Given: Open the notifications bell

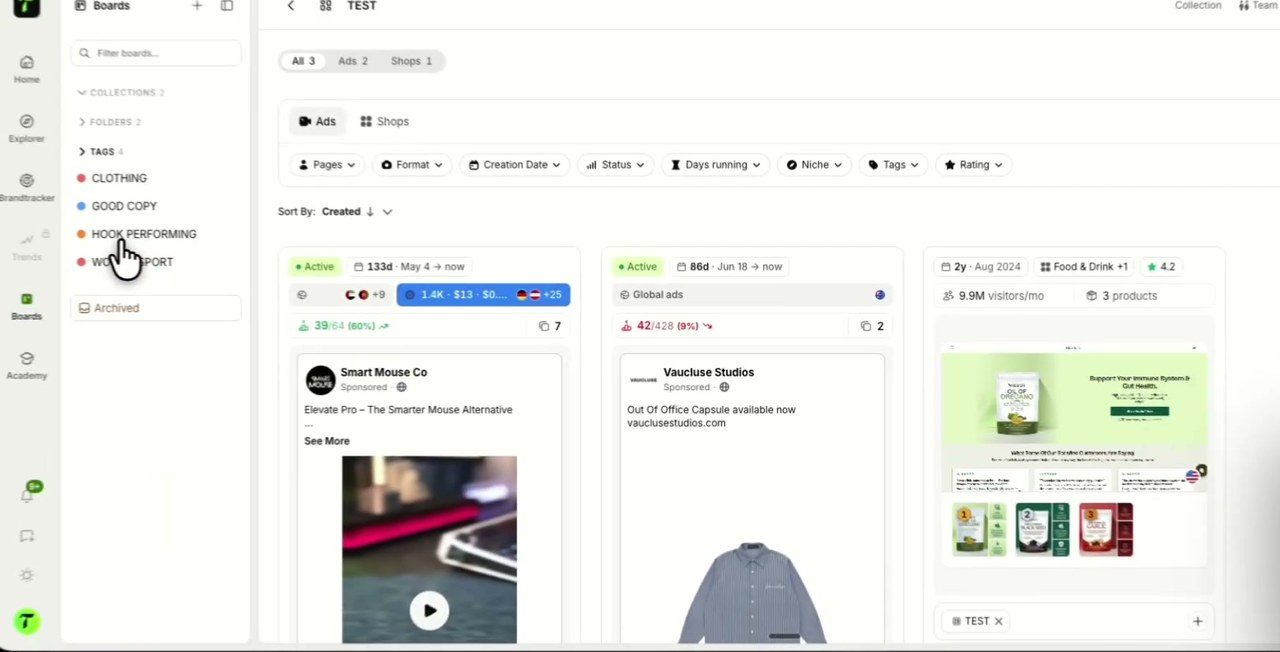Looking at the screenshot, I should tap(28, 494).
